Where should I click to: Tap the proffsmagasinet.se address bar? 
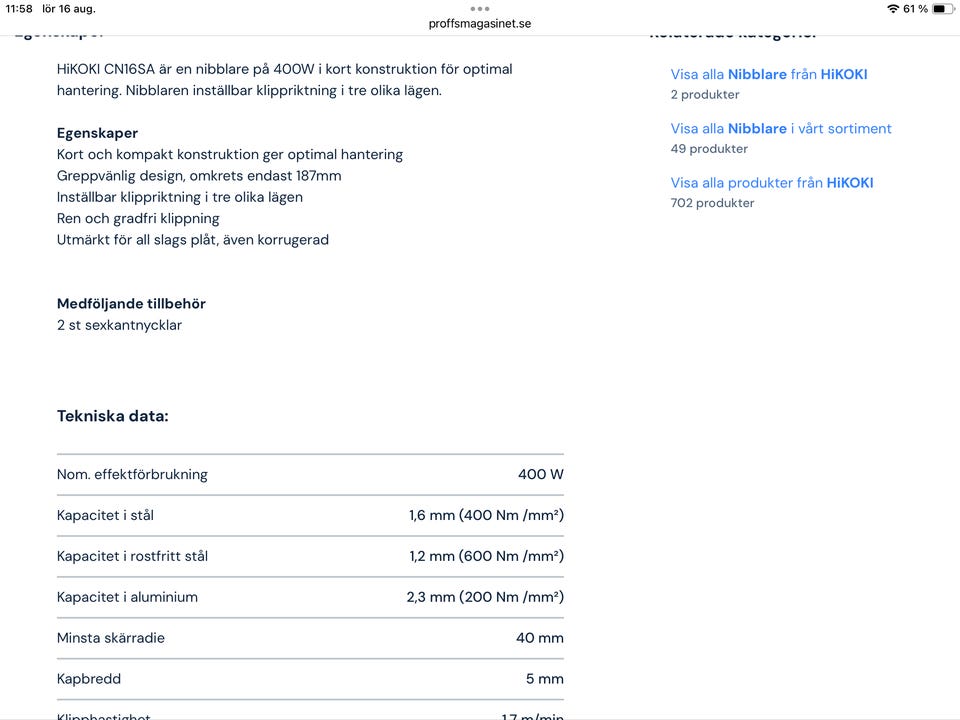click(480, 24)
